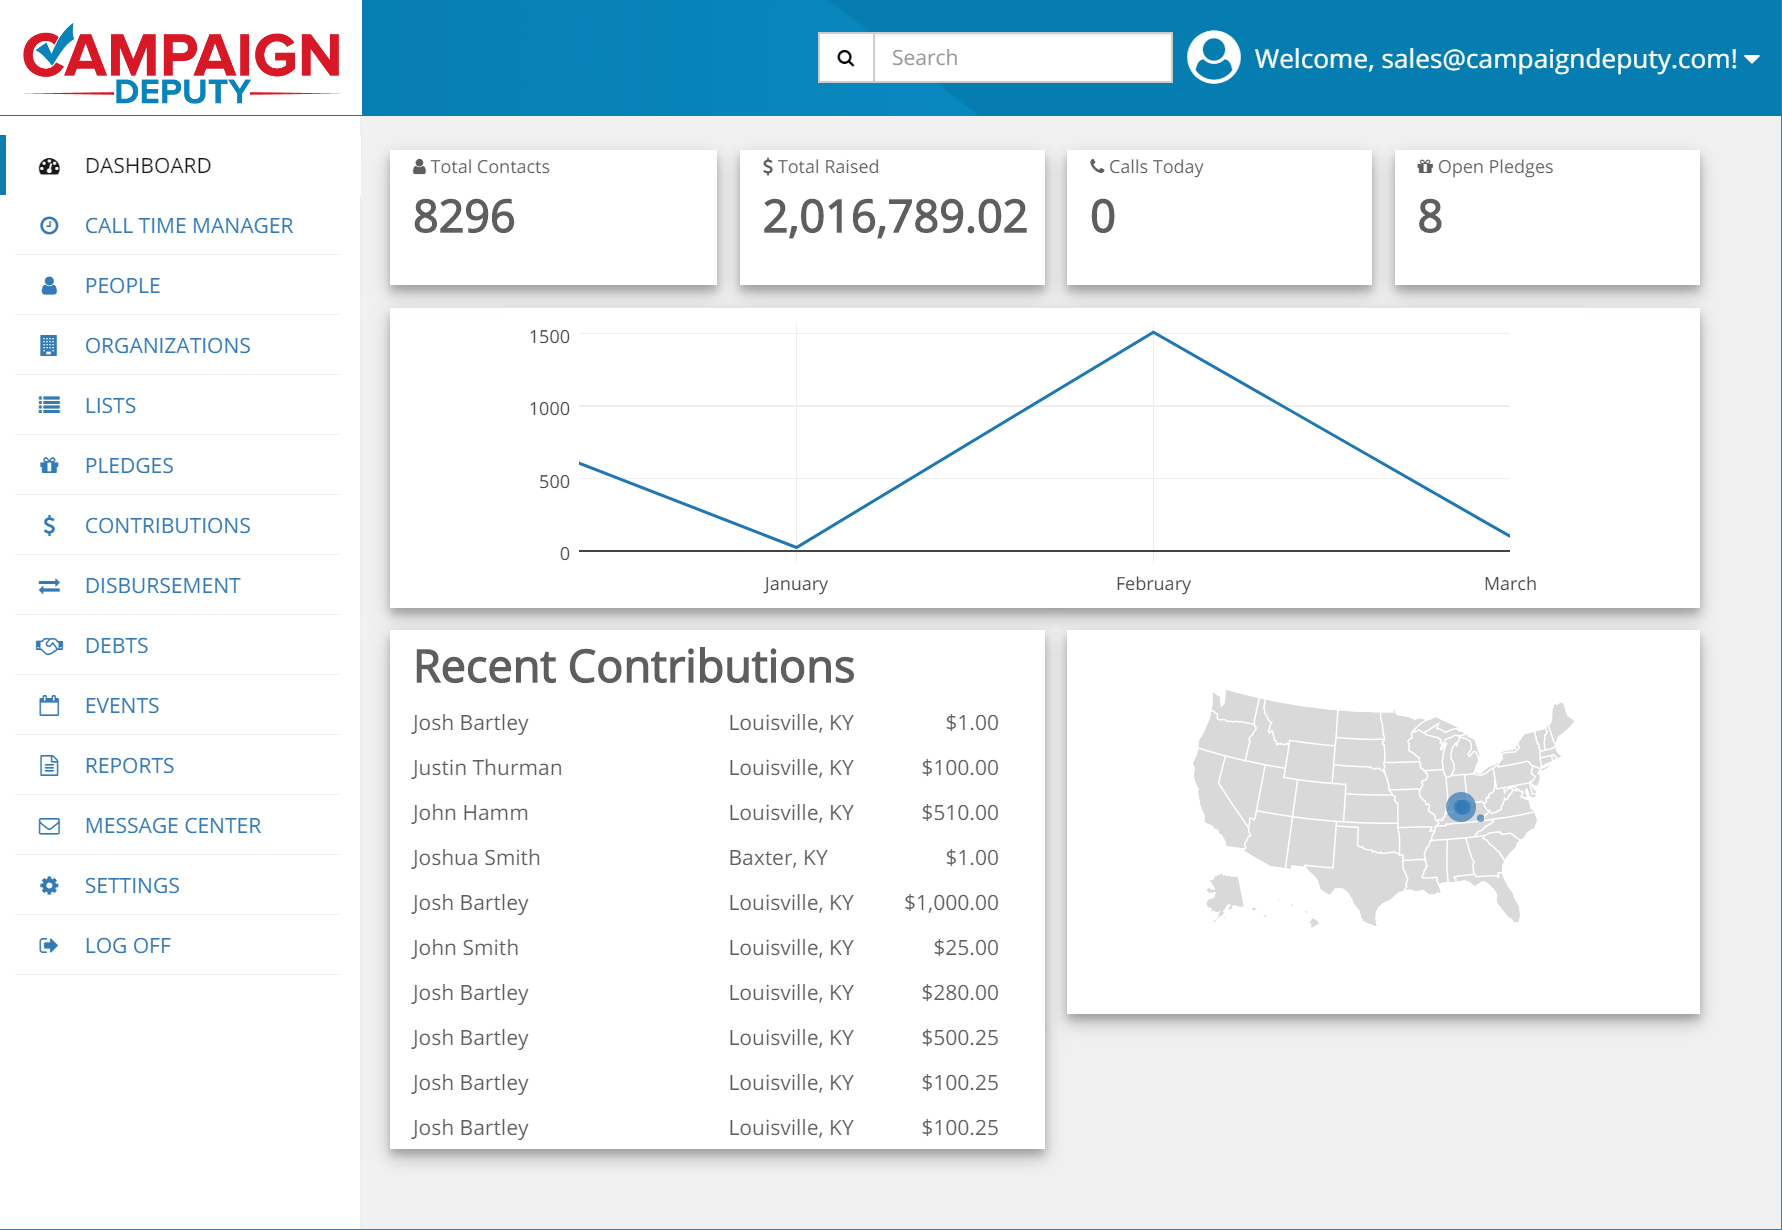Screen dimensions: 1782x1230
Task: Open the Disbursement page
Action: click(162, 586)
